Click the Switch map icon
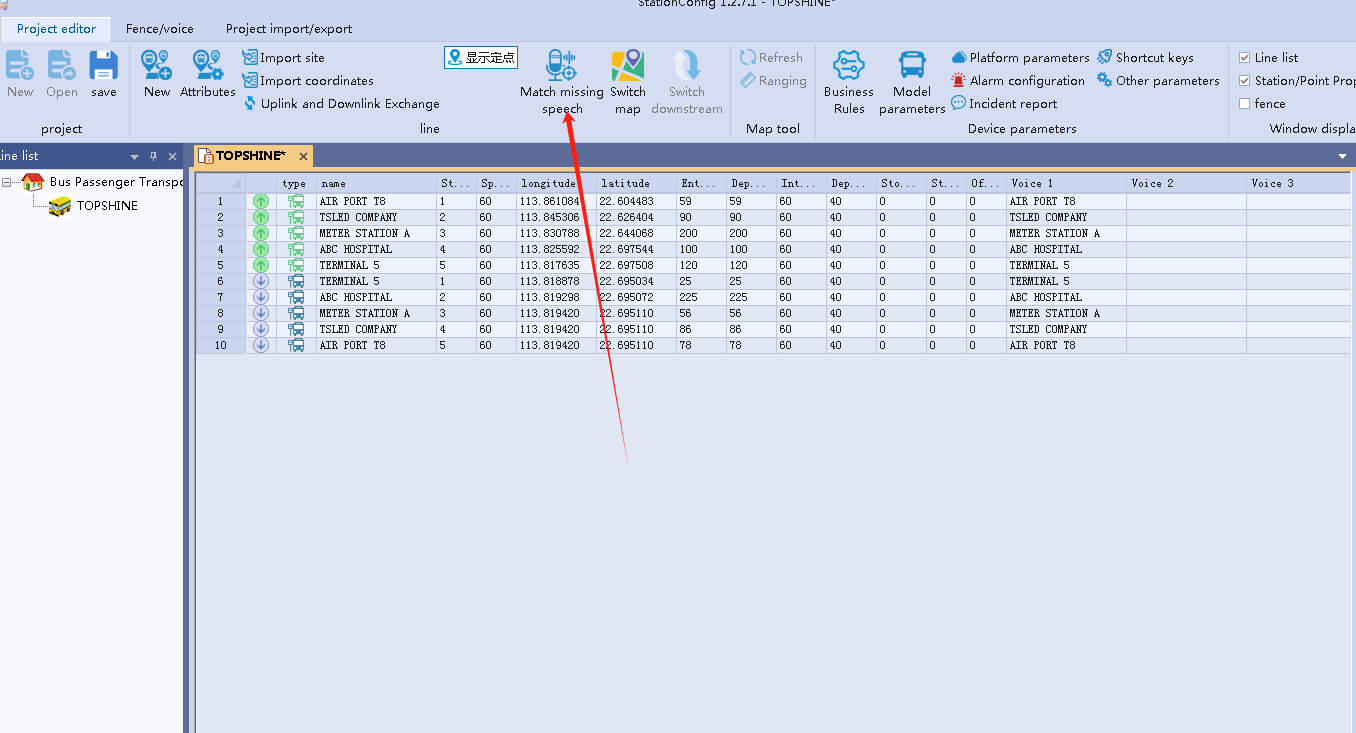Image resolution: width=1356 pixels, height=733 pixels. click(x=627, y=67)
